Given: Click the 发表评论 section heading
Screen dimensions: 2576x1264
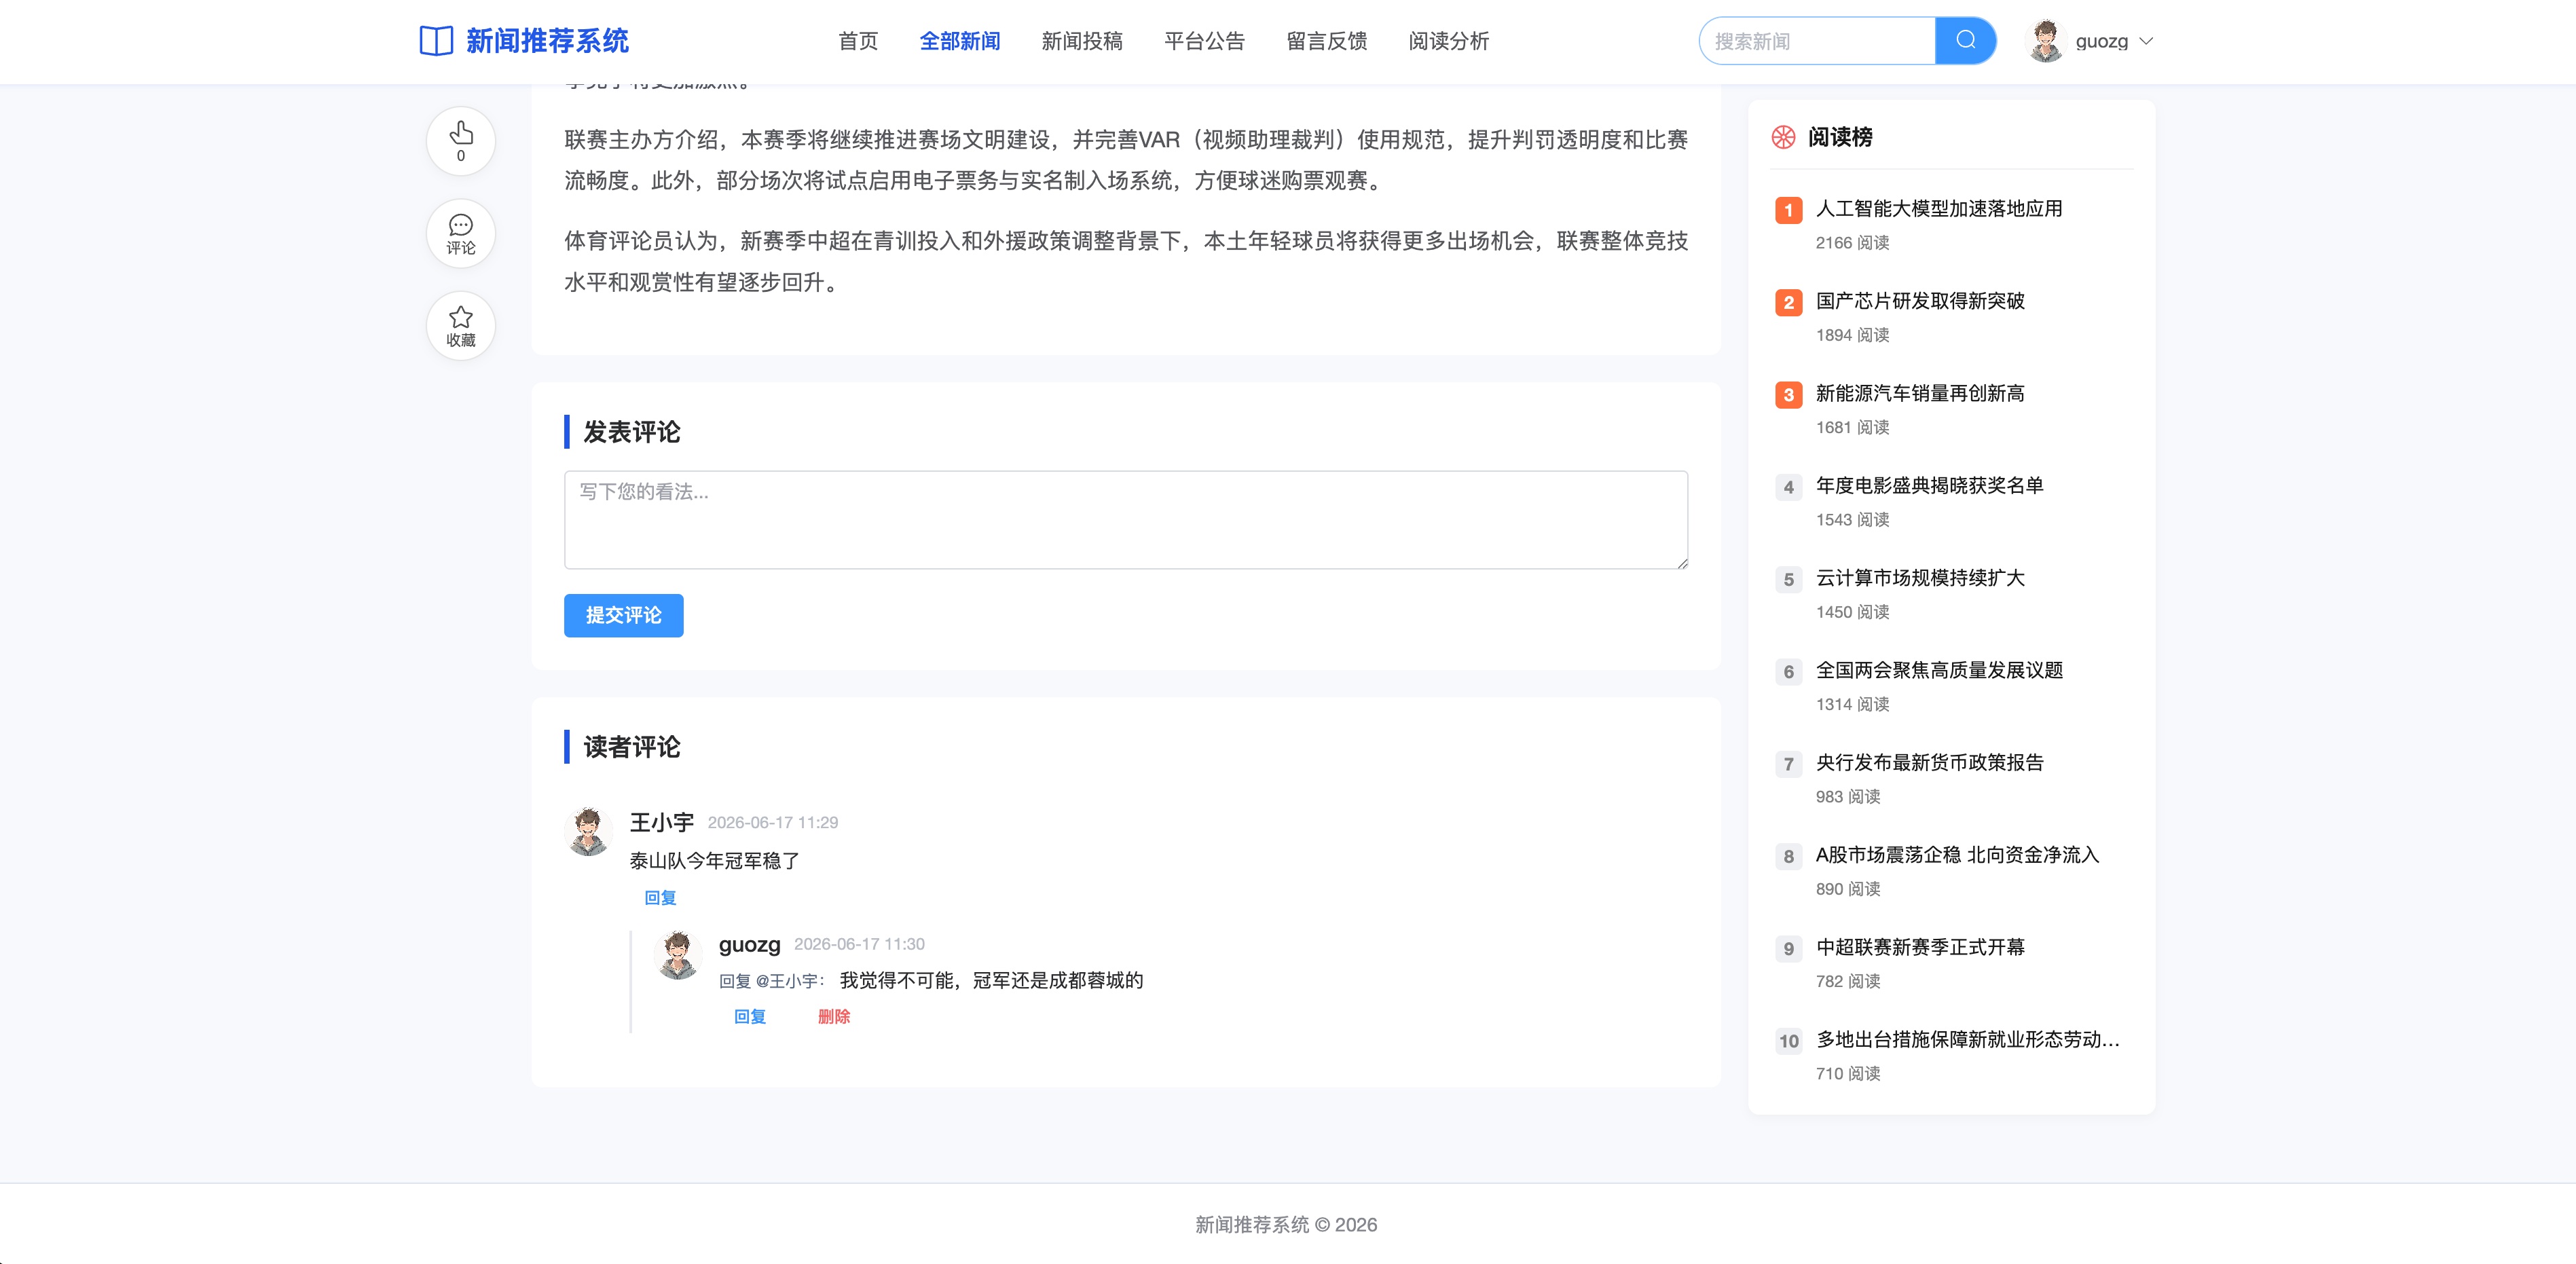Looking at the screenshot, I should pos(631,432).
